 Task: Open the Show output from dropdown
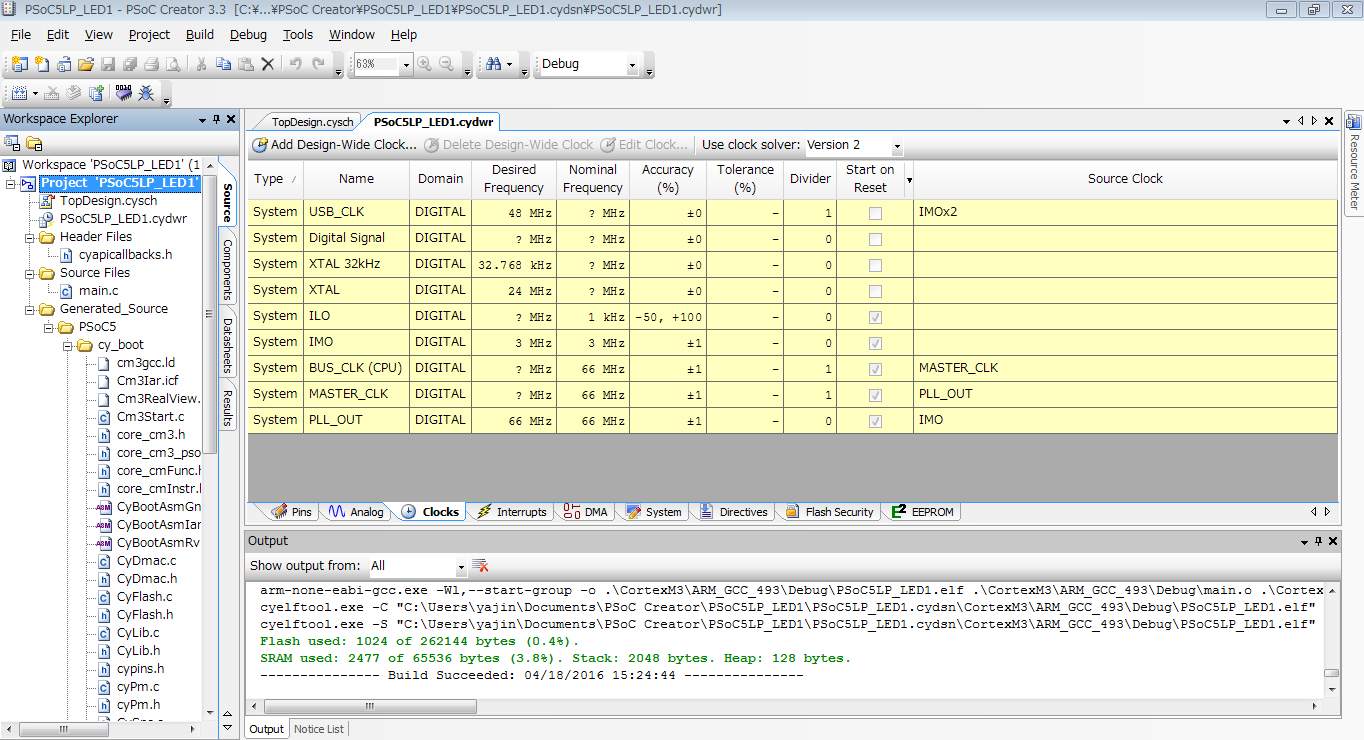click(x=461, y=566)
